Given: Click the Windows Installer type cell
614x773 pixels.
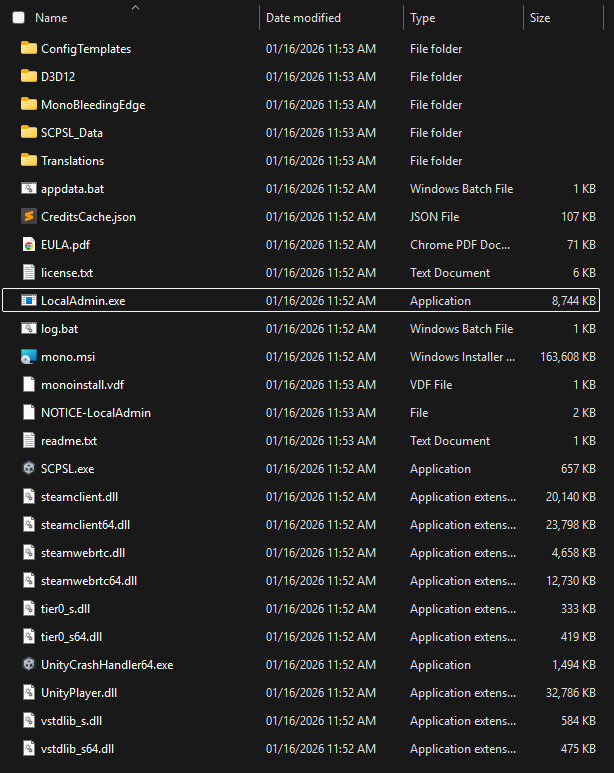Looking at the screenshot, I should tap(462, 356).
